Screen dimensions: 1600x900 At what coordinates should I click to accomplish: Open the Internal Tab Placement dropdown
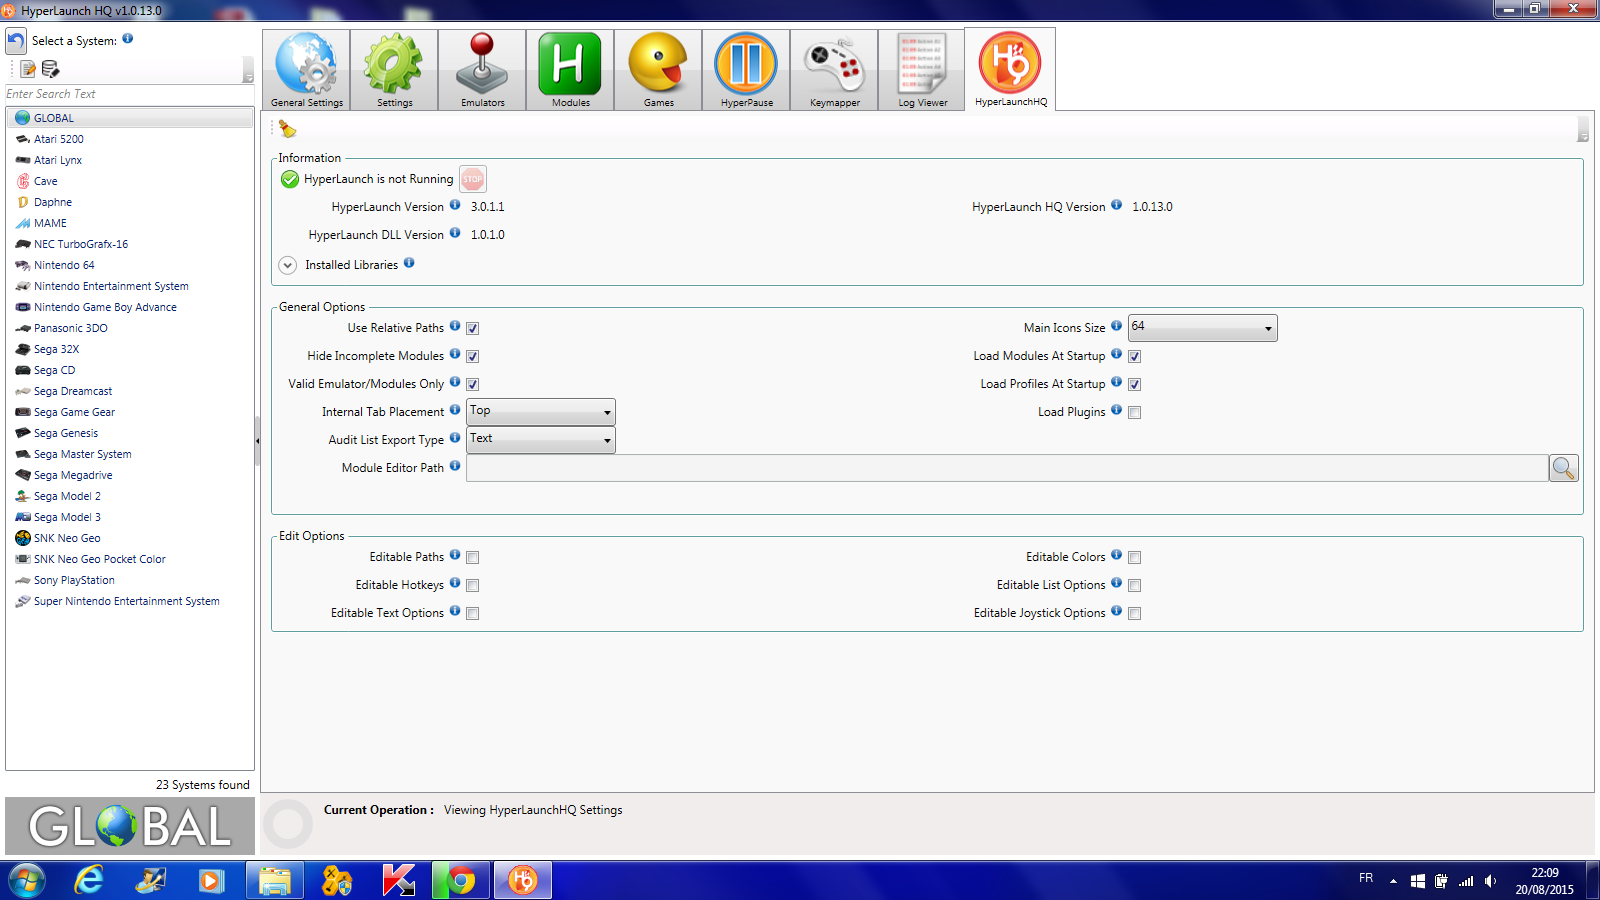(x=541, y=412)
